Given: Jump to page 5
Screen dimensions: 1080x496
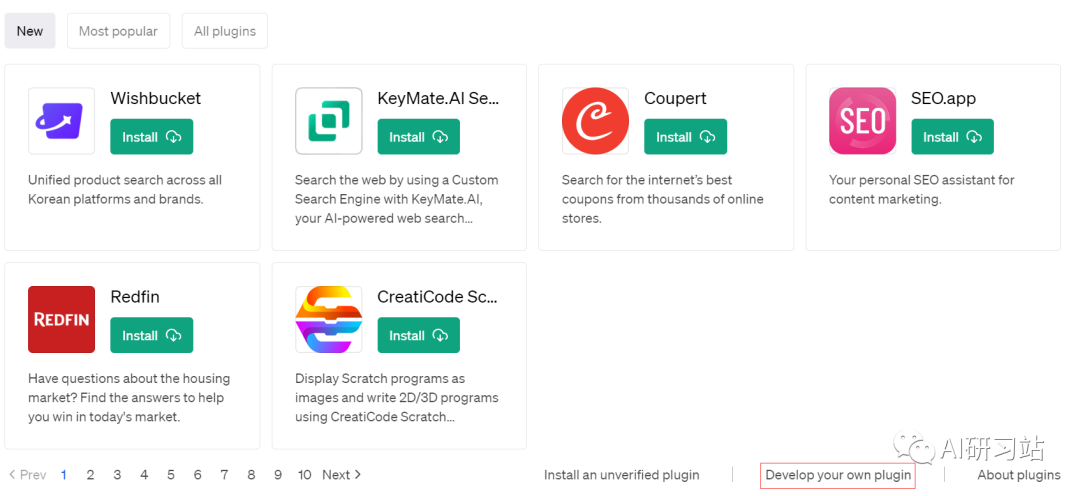Looking at the screenshot, I should click(x=171, y=475).
